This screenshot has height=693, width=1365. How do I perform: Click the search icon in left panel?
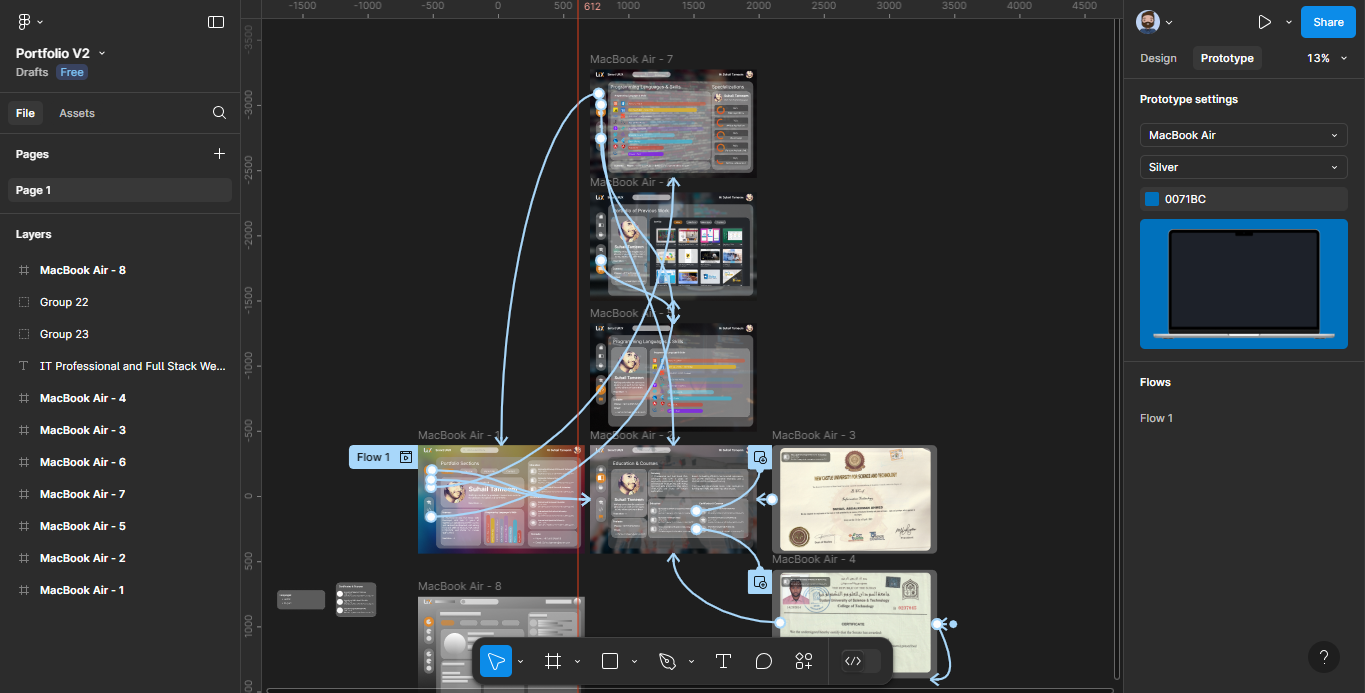(219, 113)
